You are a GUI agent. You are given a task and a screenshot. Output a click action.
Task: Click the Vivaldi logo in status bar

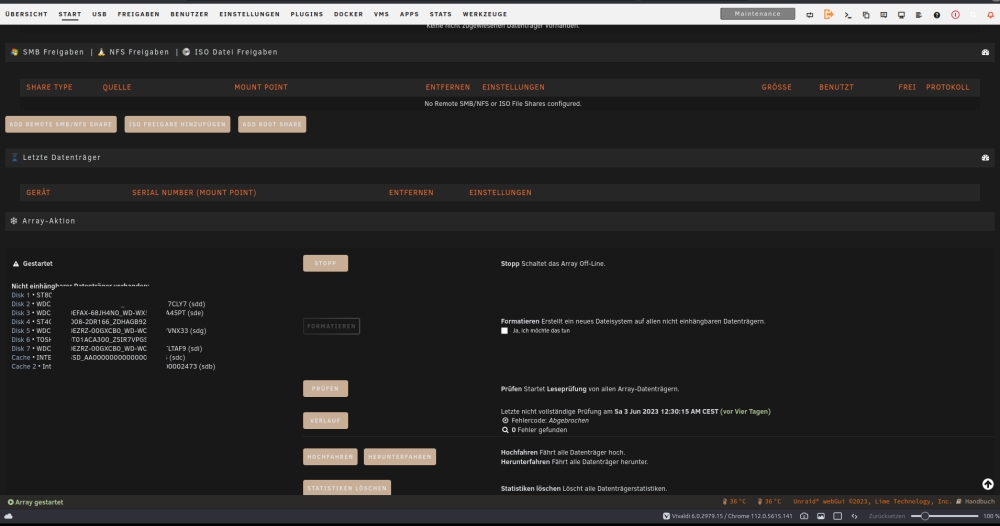(666, 516)
